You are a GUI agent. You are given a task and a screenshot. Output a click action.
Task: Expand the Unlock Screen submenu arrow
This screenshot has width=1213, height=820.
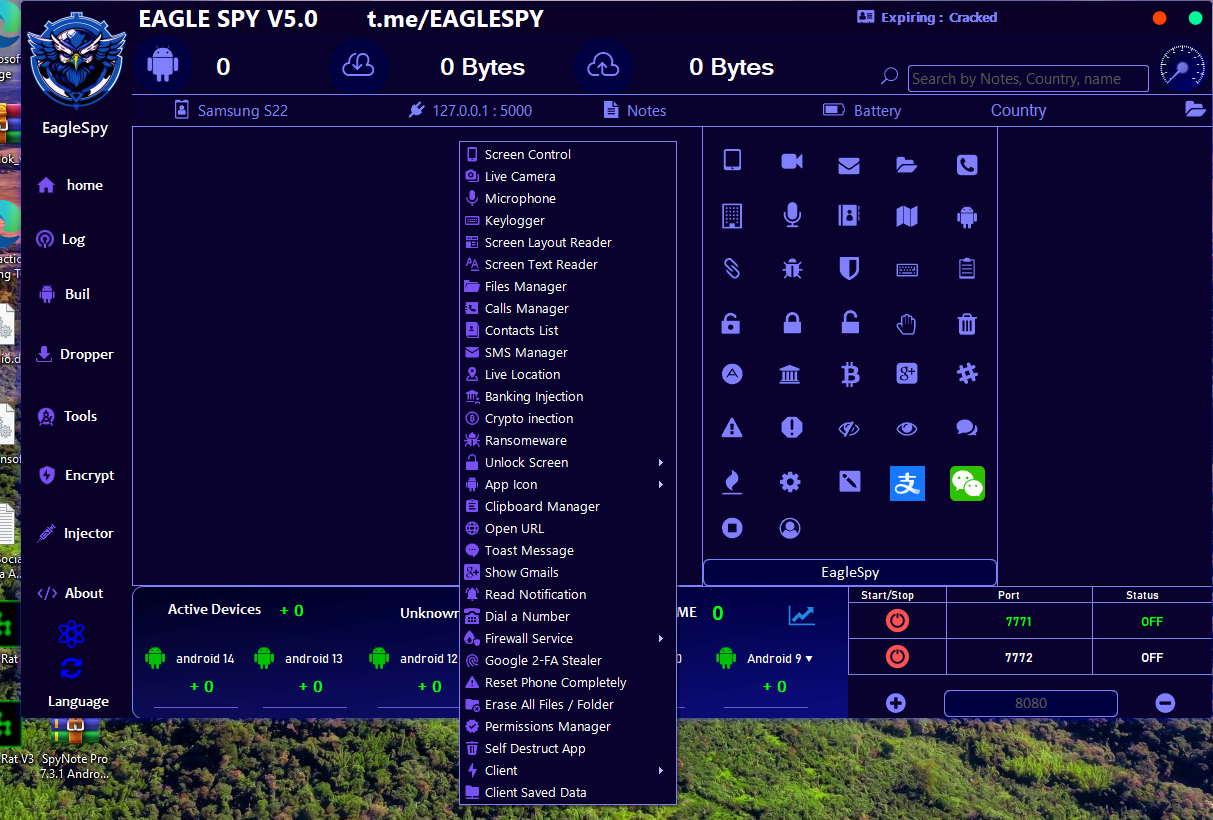click(x=661, y=463)
